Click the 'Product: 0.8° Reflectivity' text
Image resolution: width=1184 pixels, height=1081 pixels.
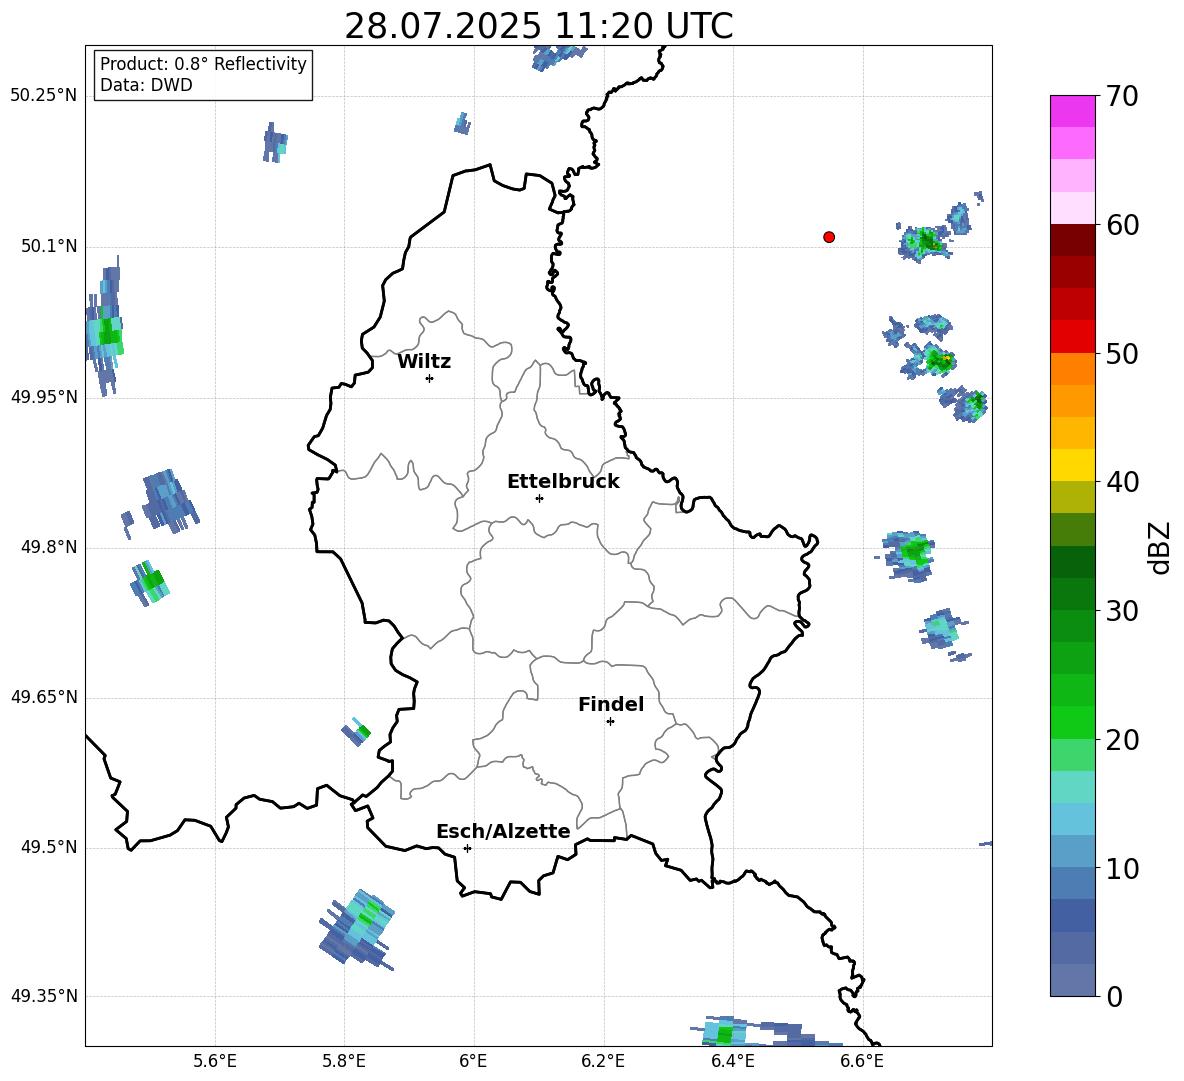203,63
